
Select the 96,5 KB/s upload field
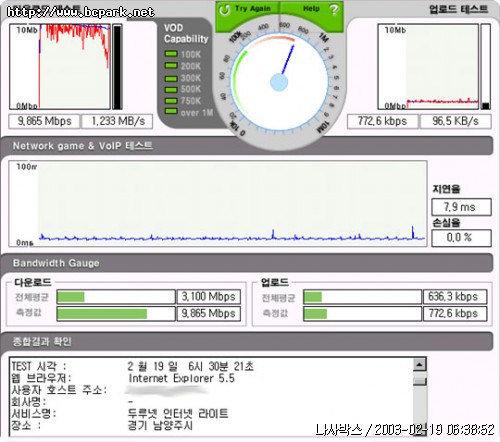point(455,121)
